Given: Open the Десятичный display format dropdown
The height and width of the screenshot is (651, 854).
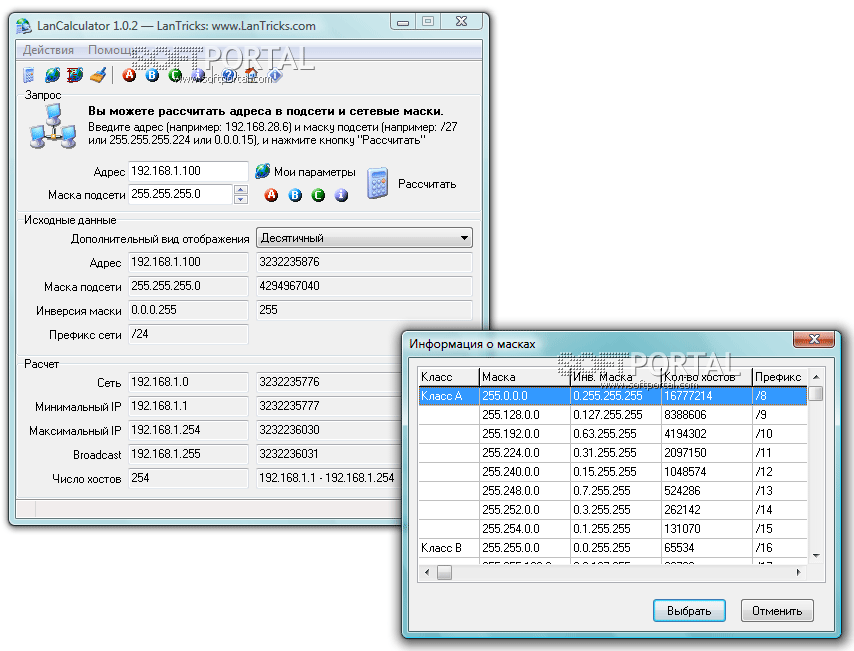Looking at the screenshot, I should click(x=364, y=238).
